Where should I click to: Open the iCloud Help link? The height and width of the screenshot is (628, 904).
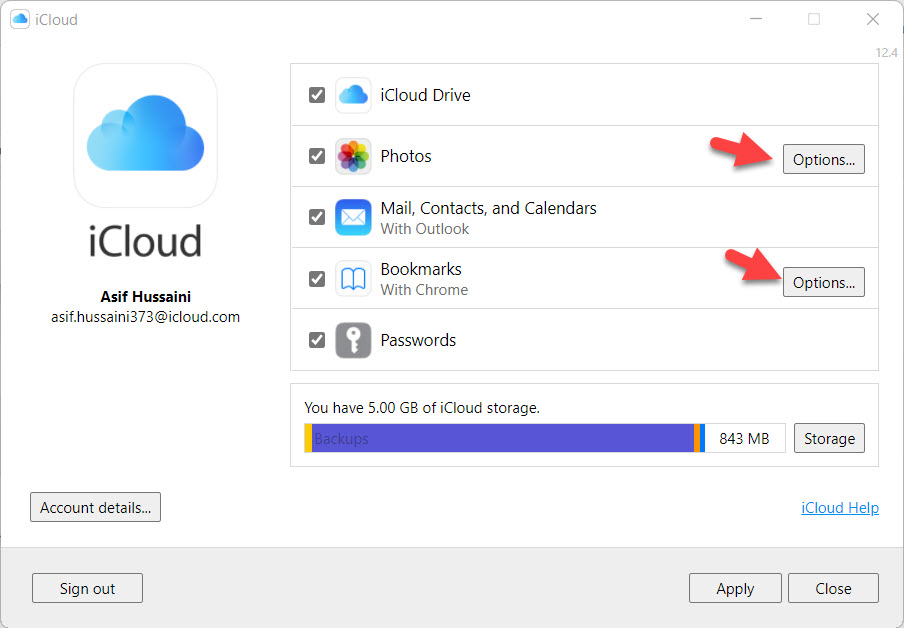pos(839,508)
